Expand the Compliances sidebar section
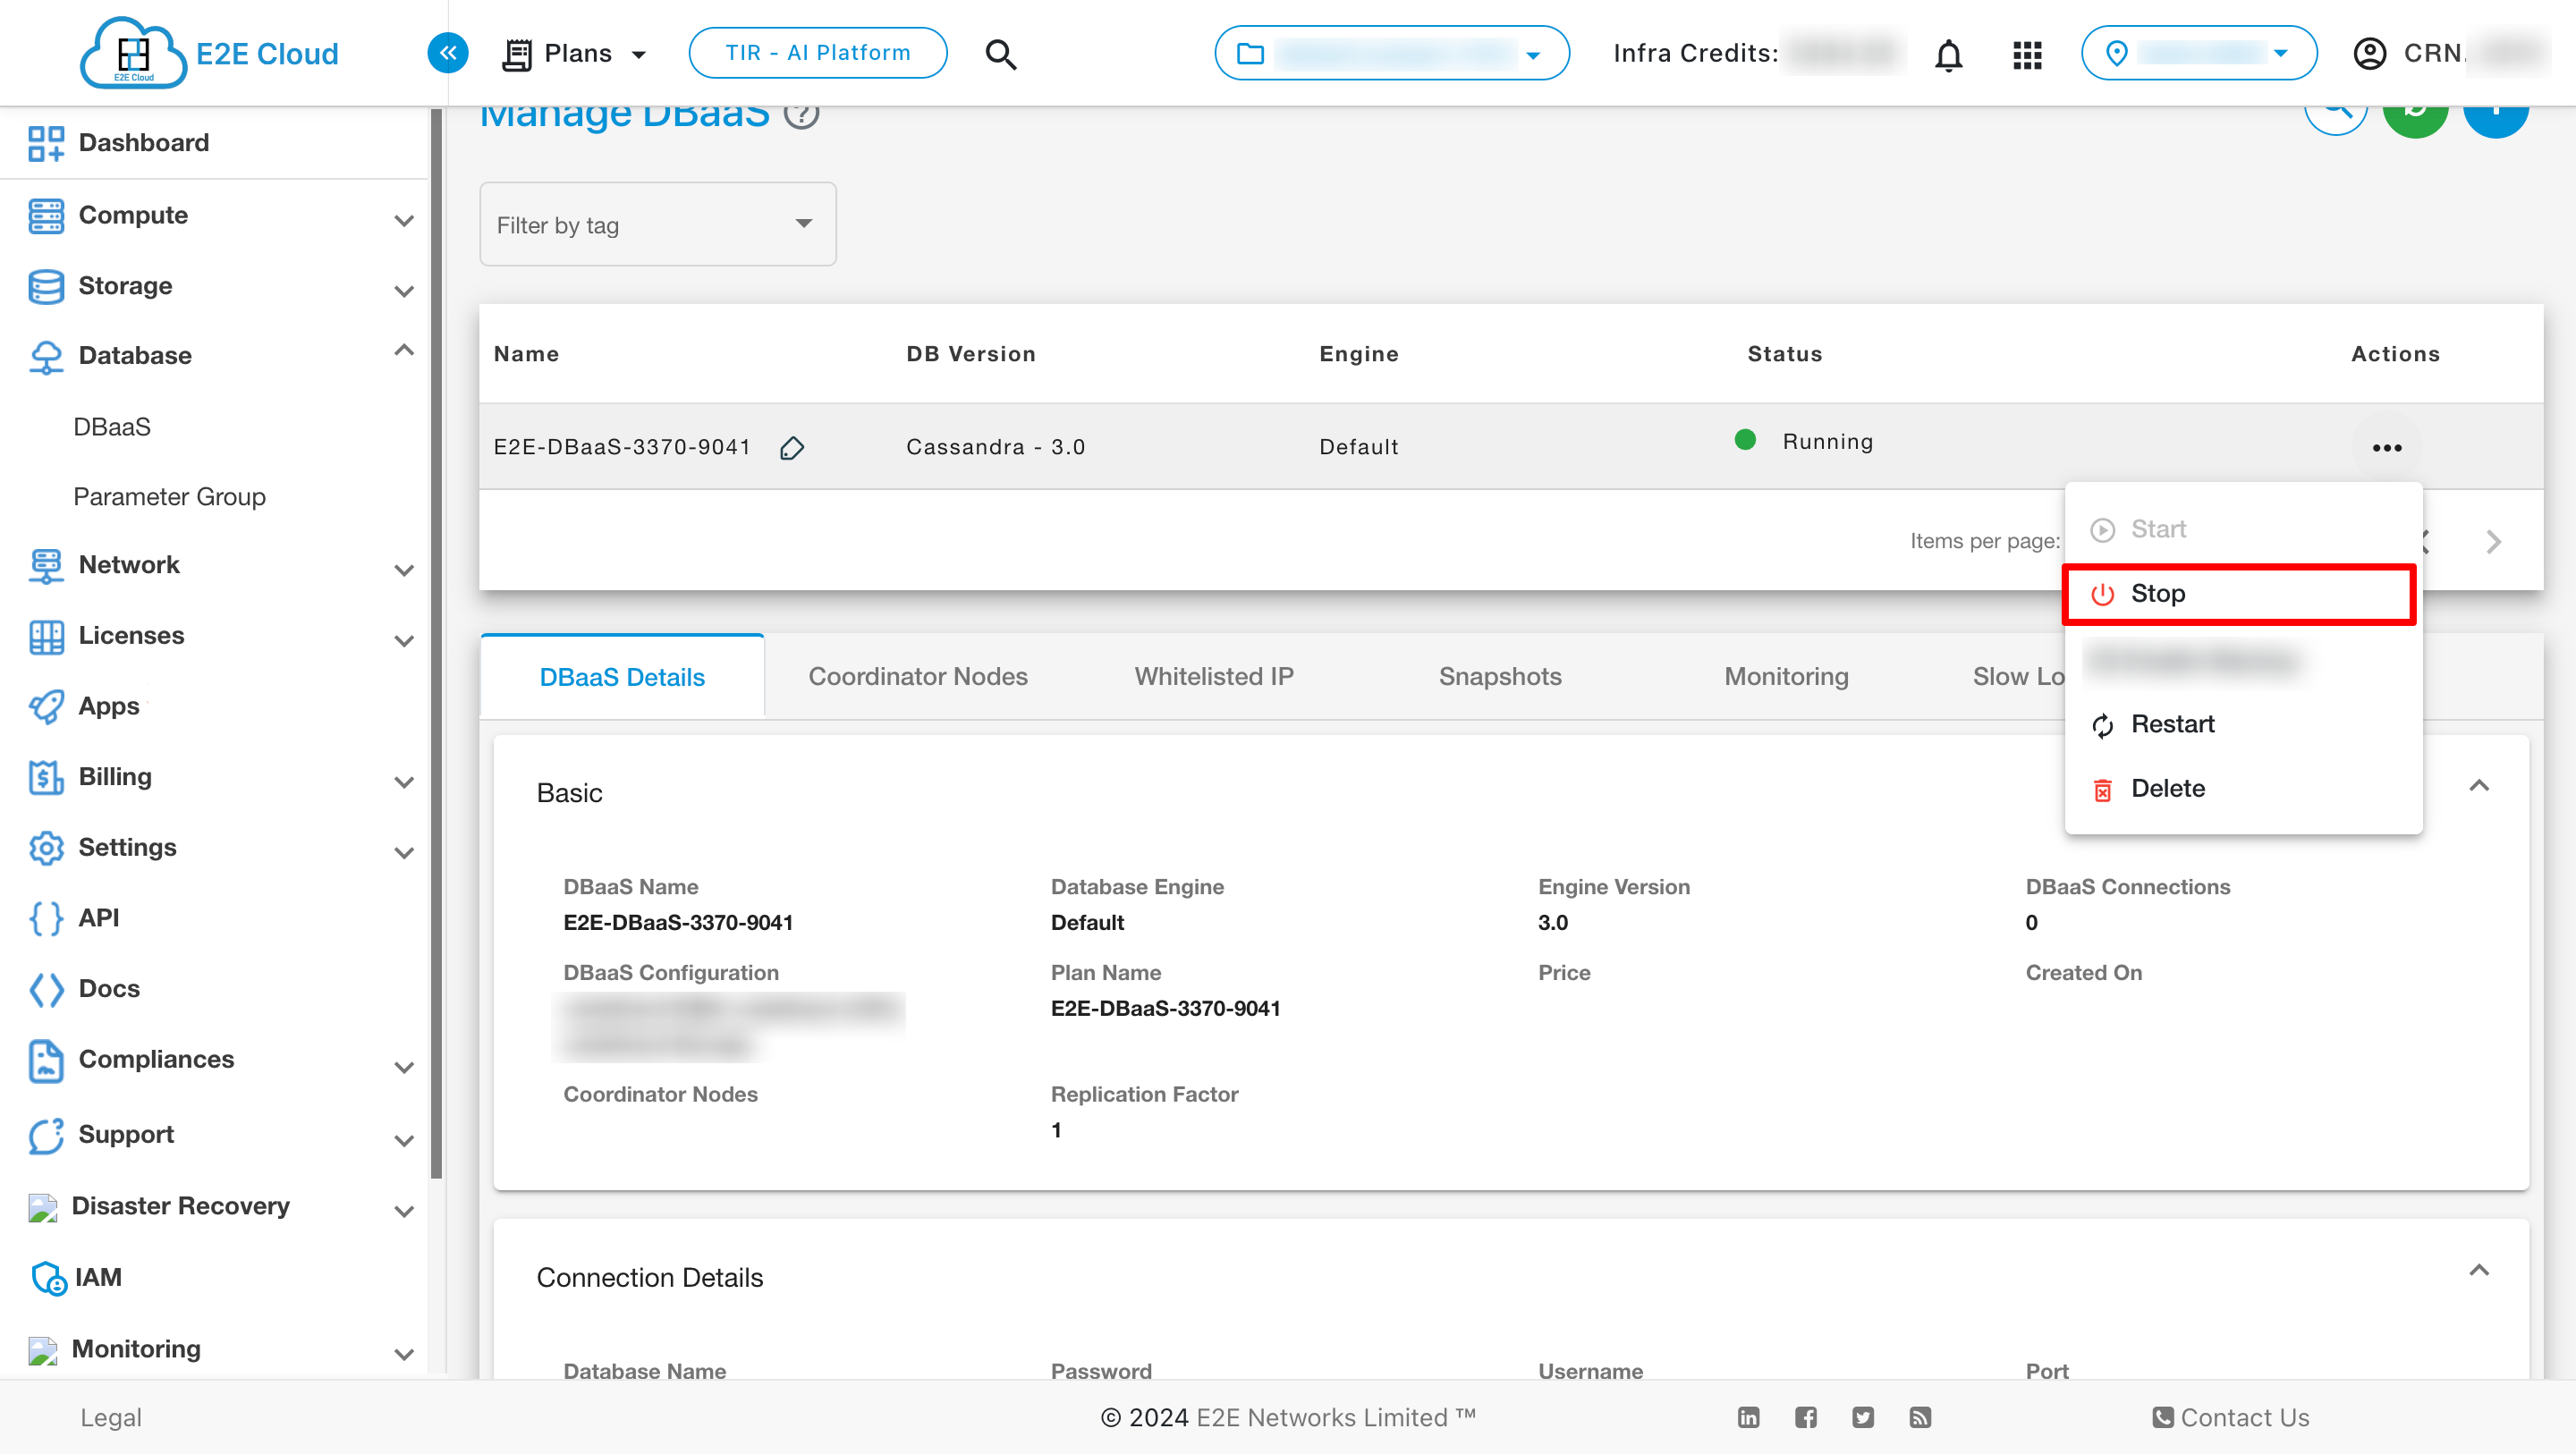2576x1454 pixels. coord(404,1066)
